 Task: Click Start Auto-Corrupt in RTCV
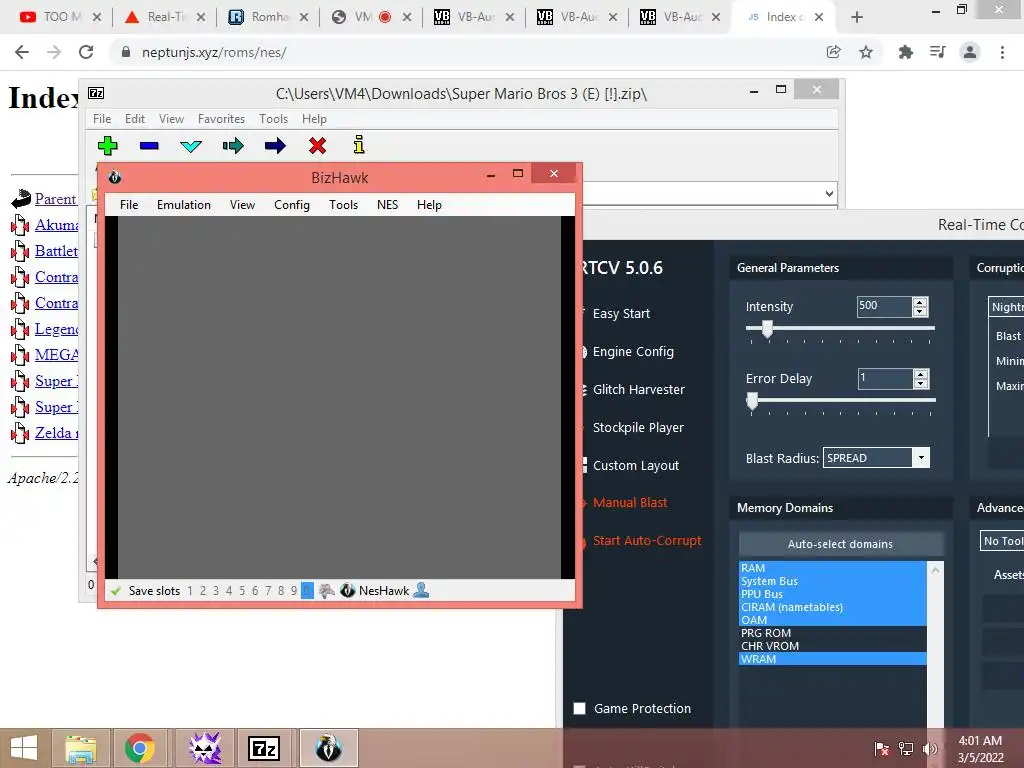pos(647,541)
